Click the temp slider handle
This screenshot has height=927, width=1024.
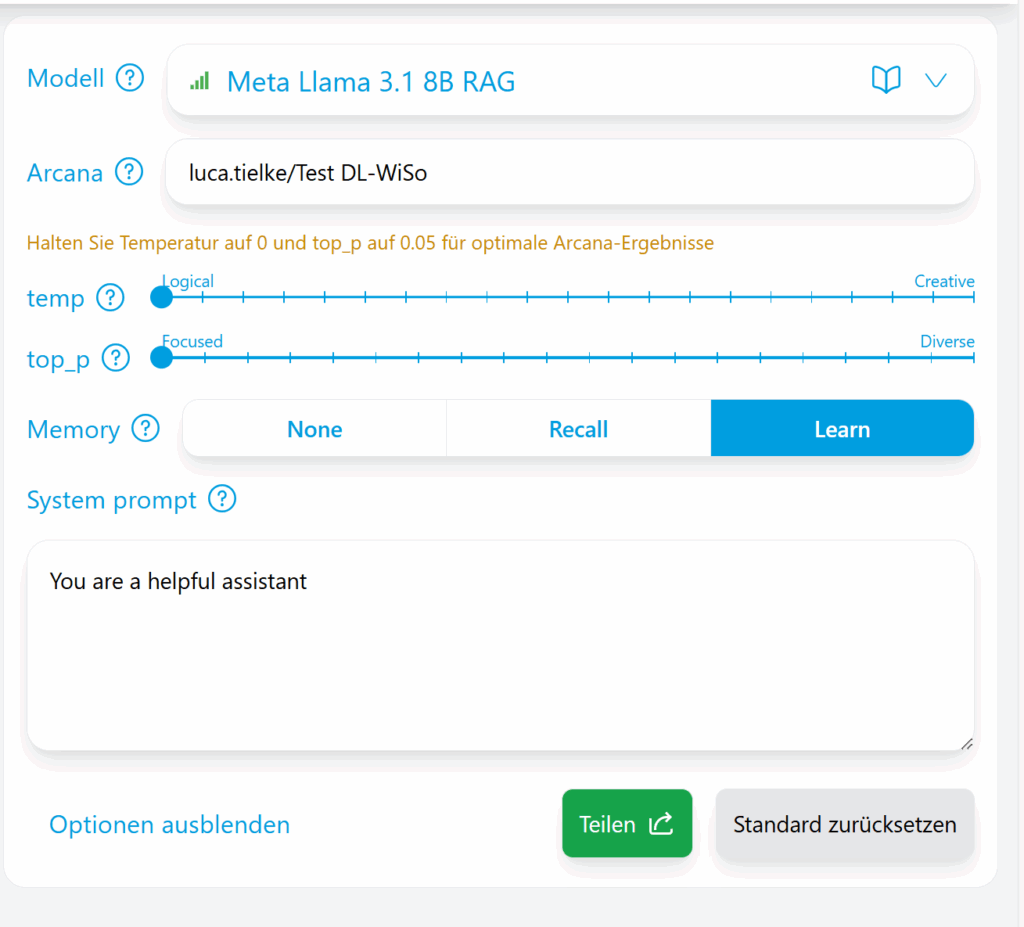(x=161, y=297)
